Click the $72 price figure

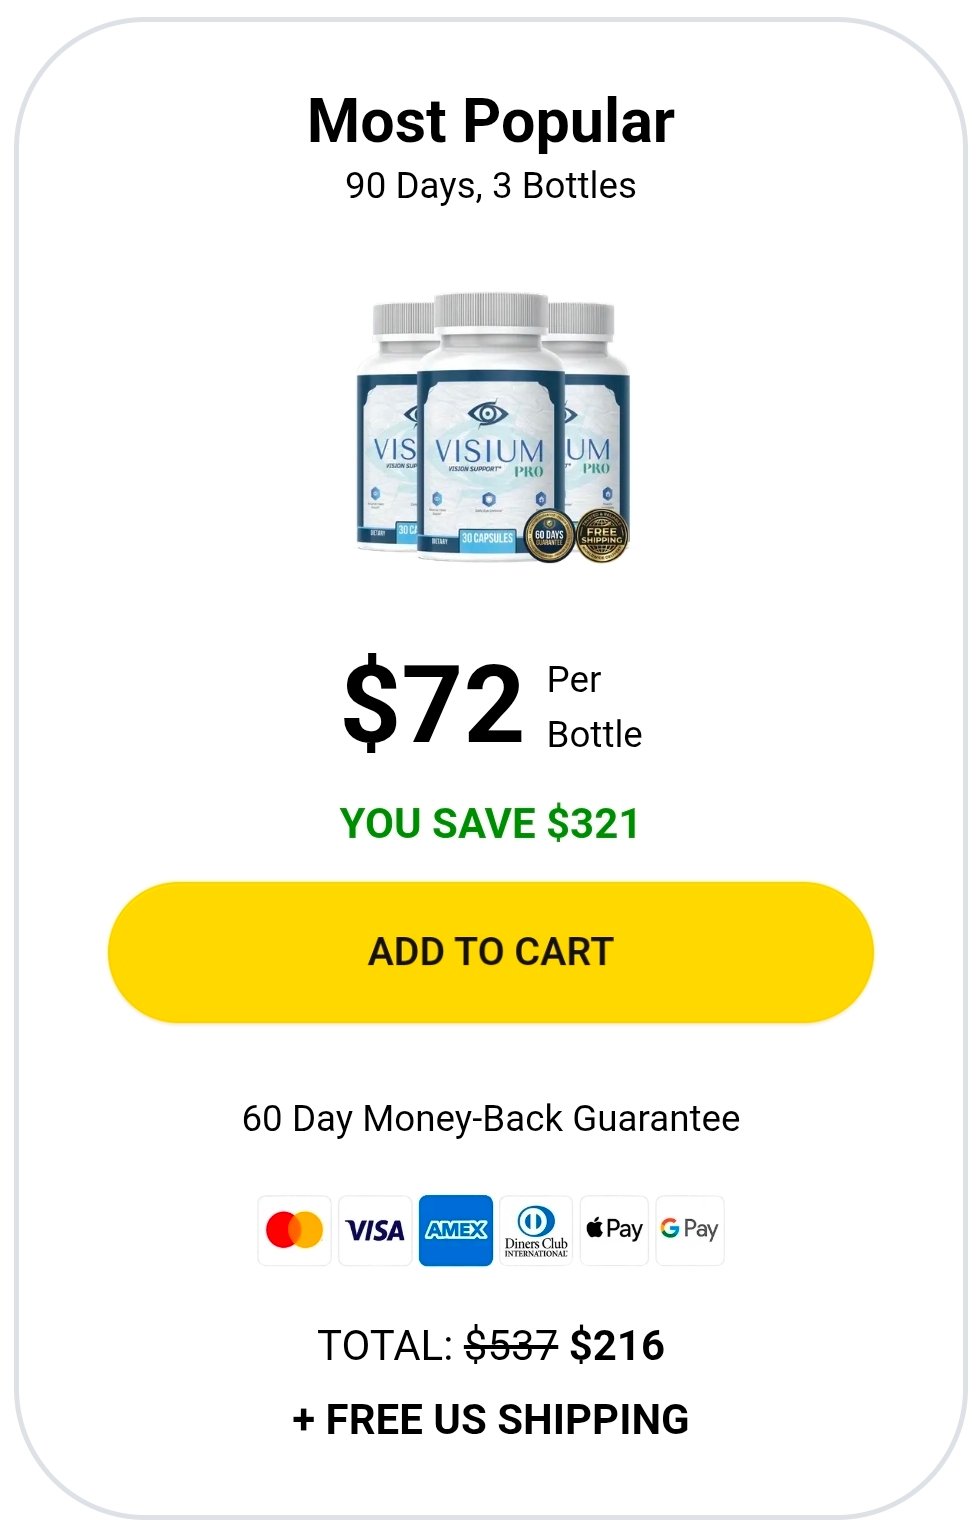pyautogui.click(x=432, y=705)
